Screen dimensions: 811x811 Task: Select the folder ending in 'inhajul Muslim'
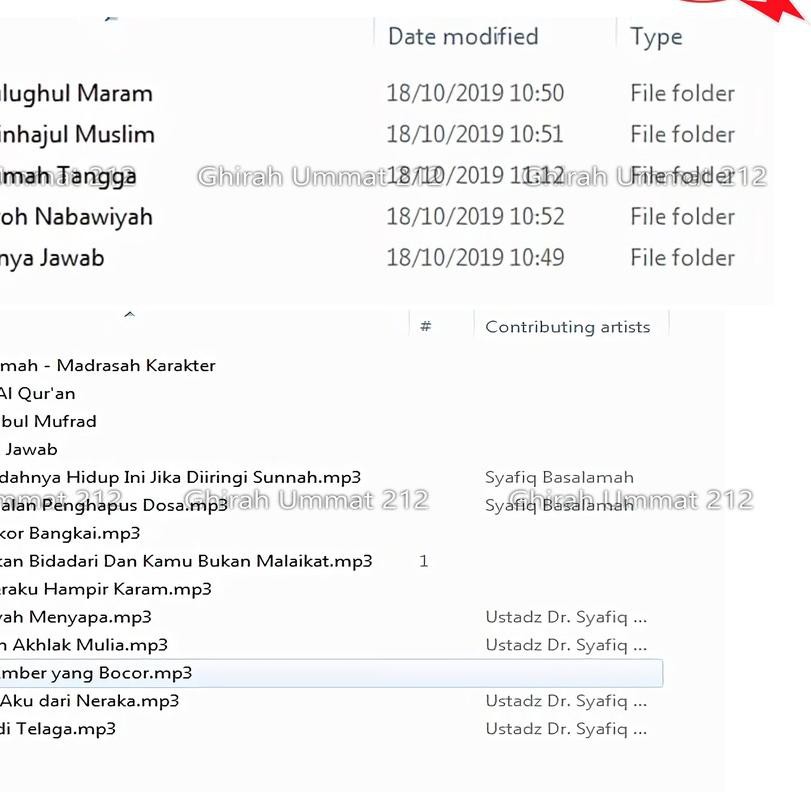point(77,134)
